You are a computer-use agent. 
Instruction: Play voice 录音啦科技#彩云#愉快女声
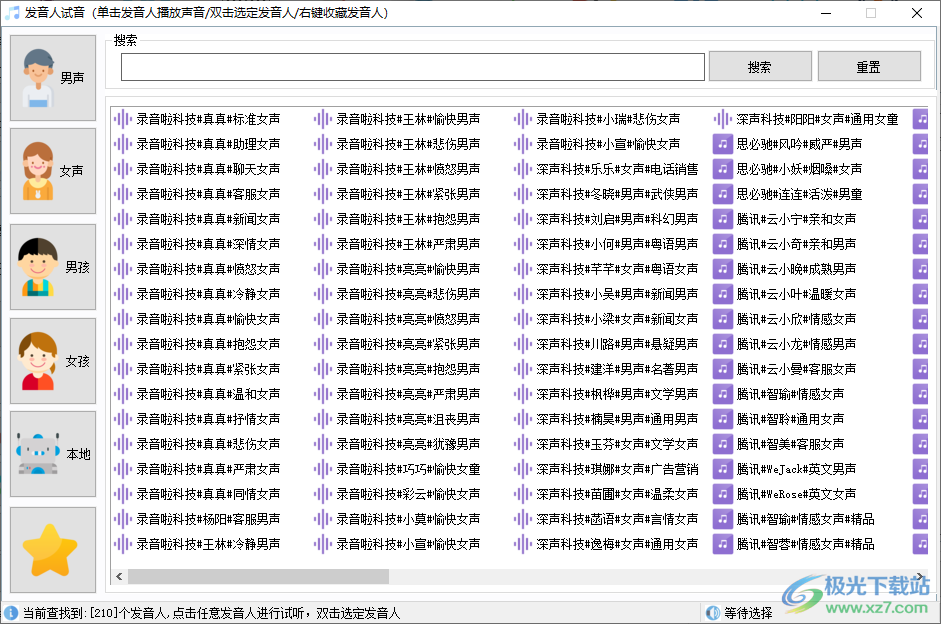[408, 494]
